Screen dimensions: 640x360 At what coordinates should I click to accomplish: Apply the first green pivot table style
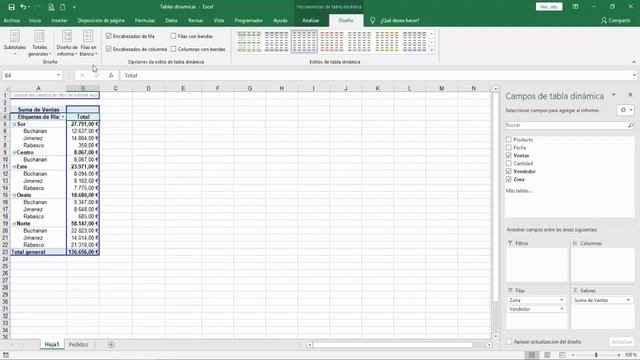point(249,42)
